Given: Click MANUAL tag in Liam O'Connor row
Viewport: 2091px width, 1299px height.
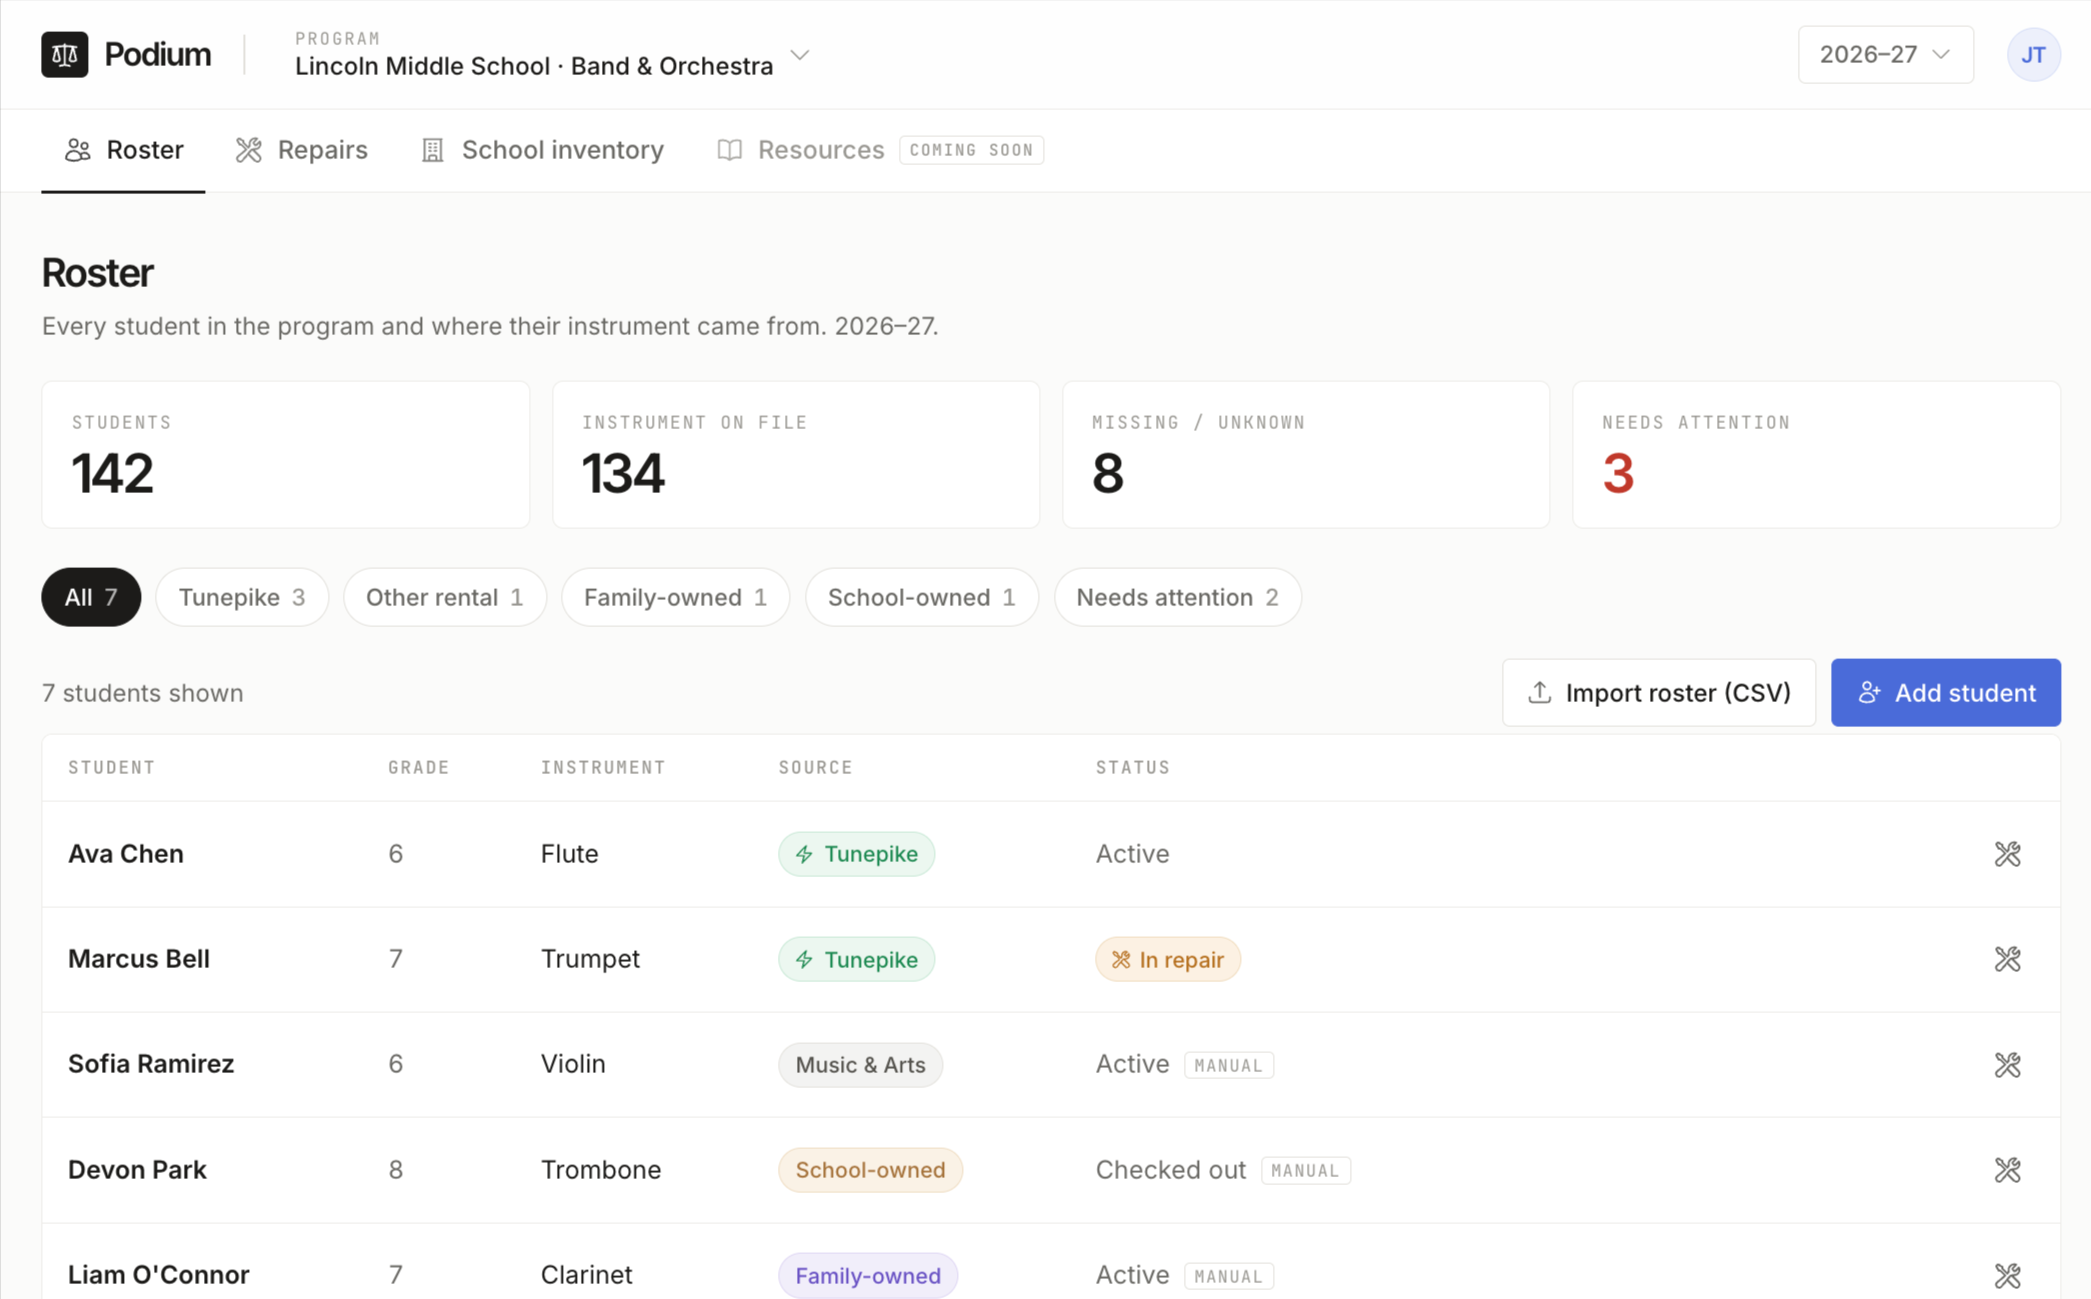Looking at the screenshot, I should (1229, 1276).
